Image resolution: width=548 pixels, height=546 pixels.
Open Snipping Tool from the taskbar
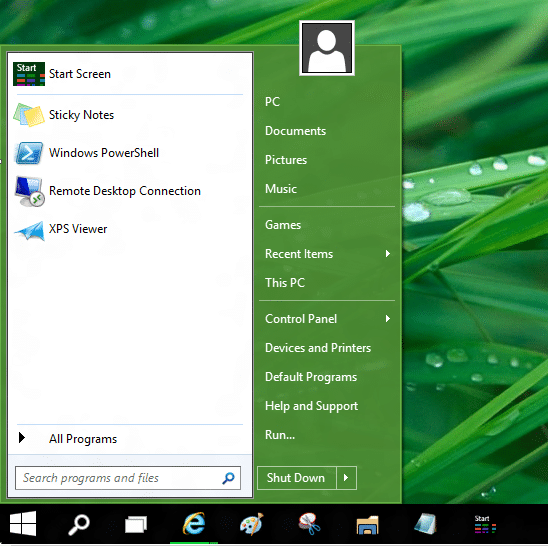[x=310, y=524]
